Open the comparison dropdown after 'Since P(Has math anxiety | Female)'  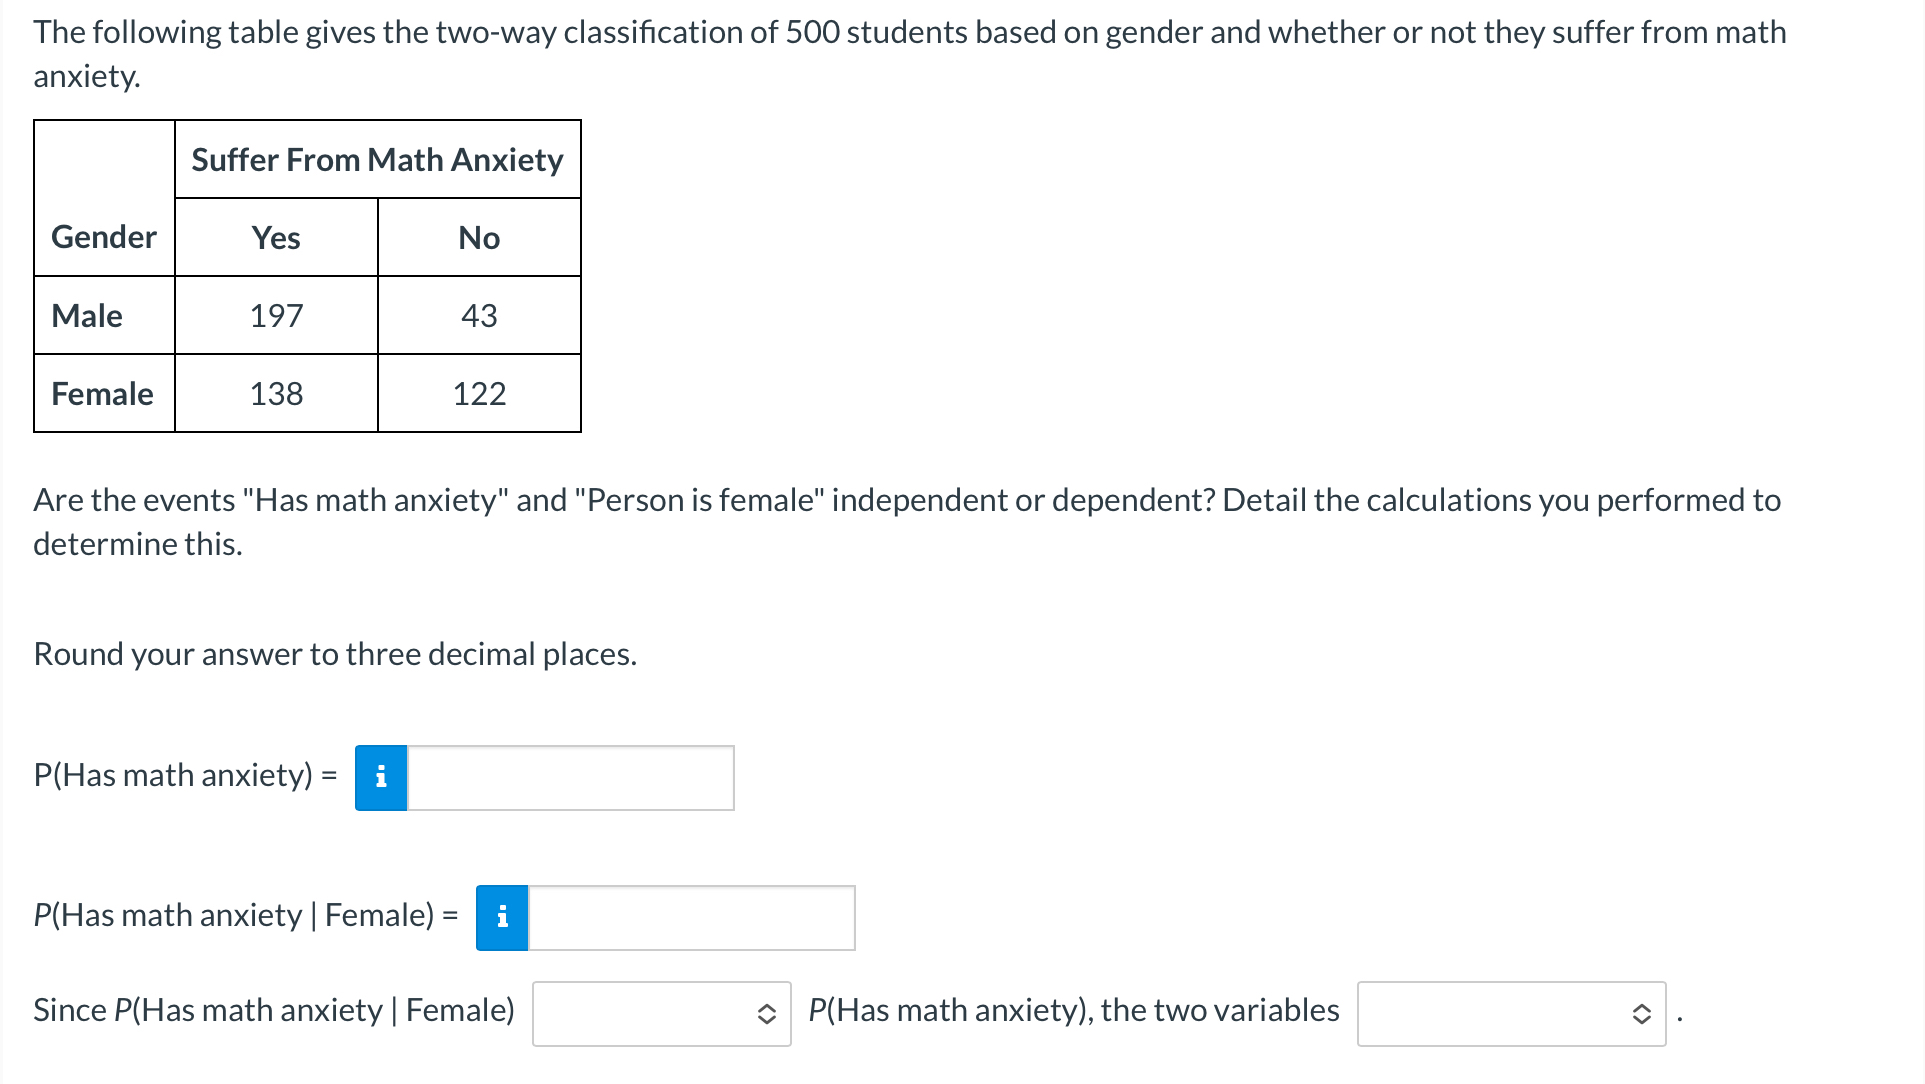pos(661,1013)
